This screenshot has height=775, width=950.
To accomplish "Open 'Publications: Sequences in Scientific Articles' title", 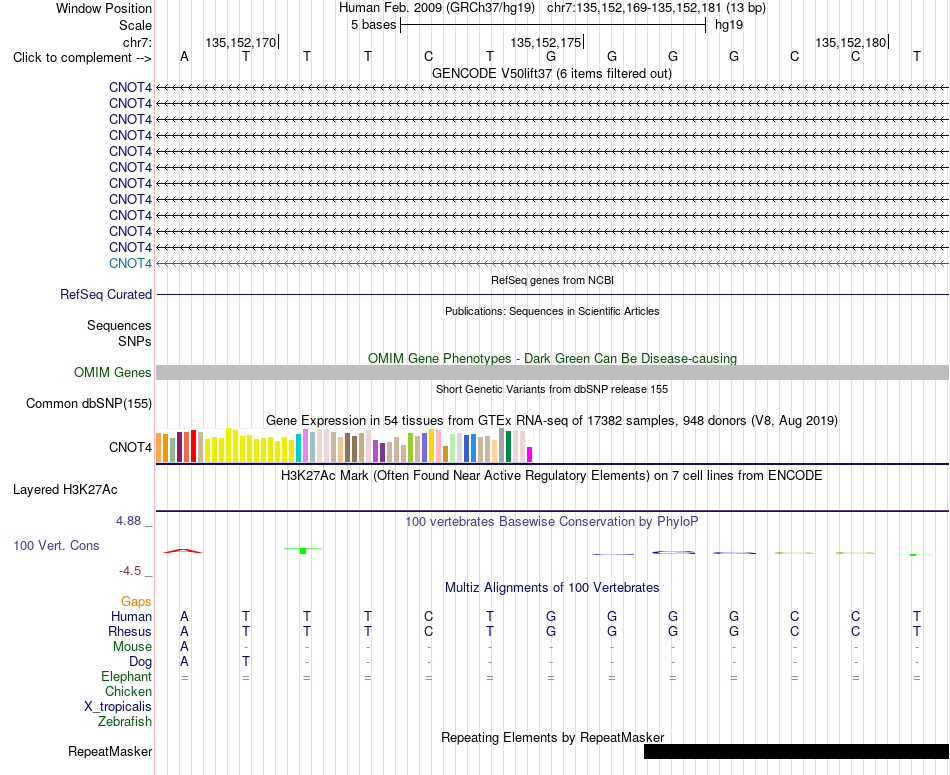I will [x=552, y=311].
